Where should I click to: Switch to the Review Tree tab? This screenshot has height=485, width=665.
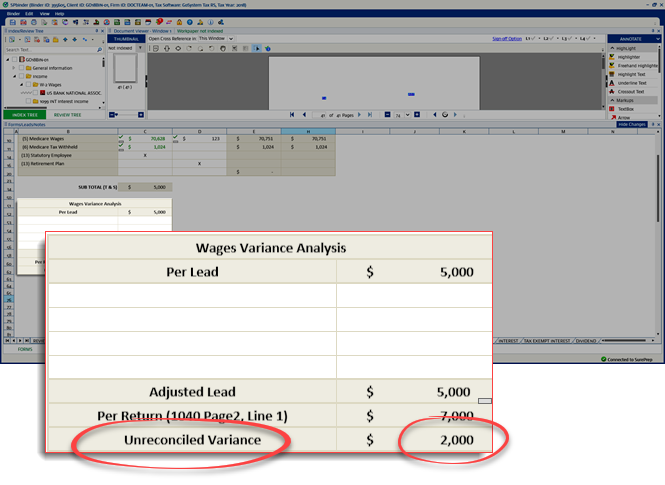[x=69, y=115]
